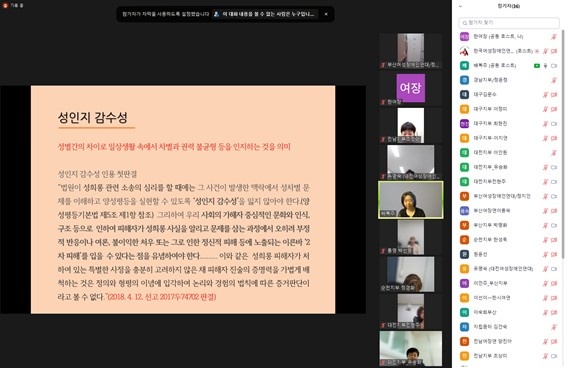Screen dimensions: 569x368
Task: Select the 한국여성장애인연 host logo avatar
Action: (x=464, y=51)
